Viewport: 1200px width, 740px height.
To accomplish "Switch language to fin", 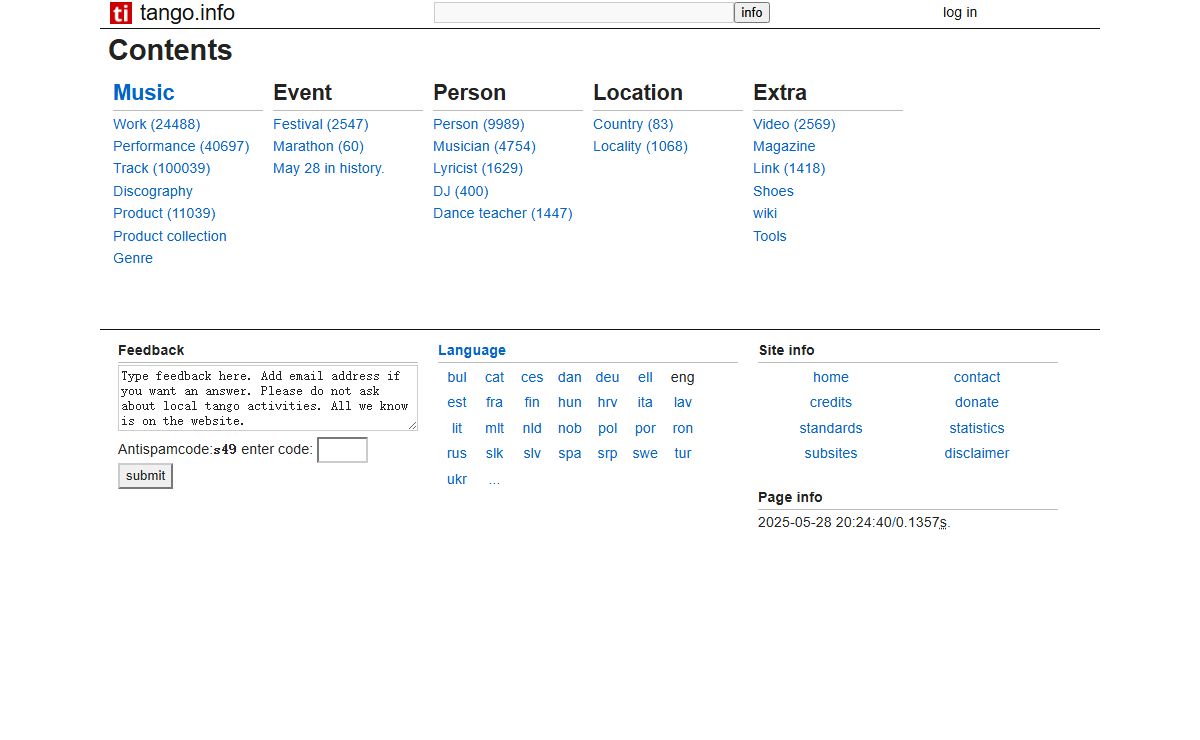I will point(532,402).
